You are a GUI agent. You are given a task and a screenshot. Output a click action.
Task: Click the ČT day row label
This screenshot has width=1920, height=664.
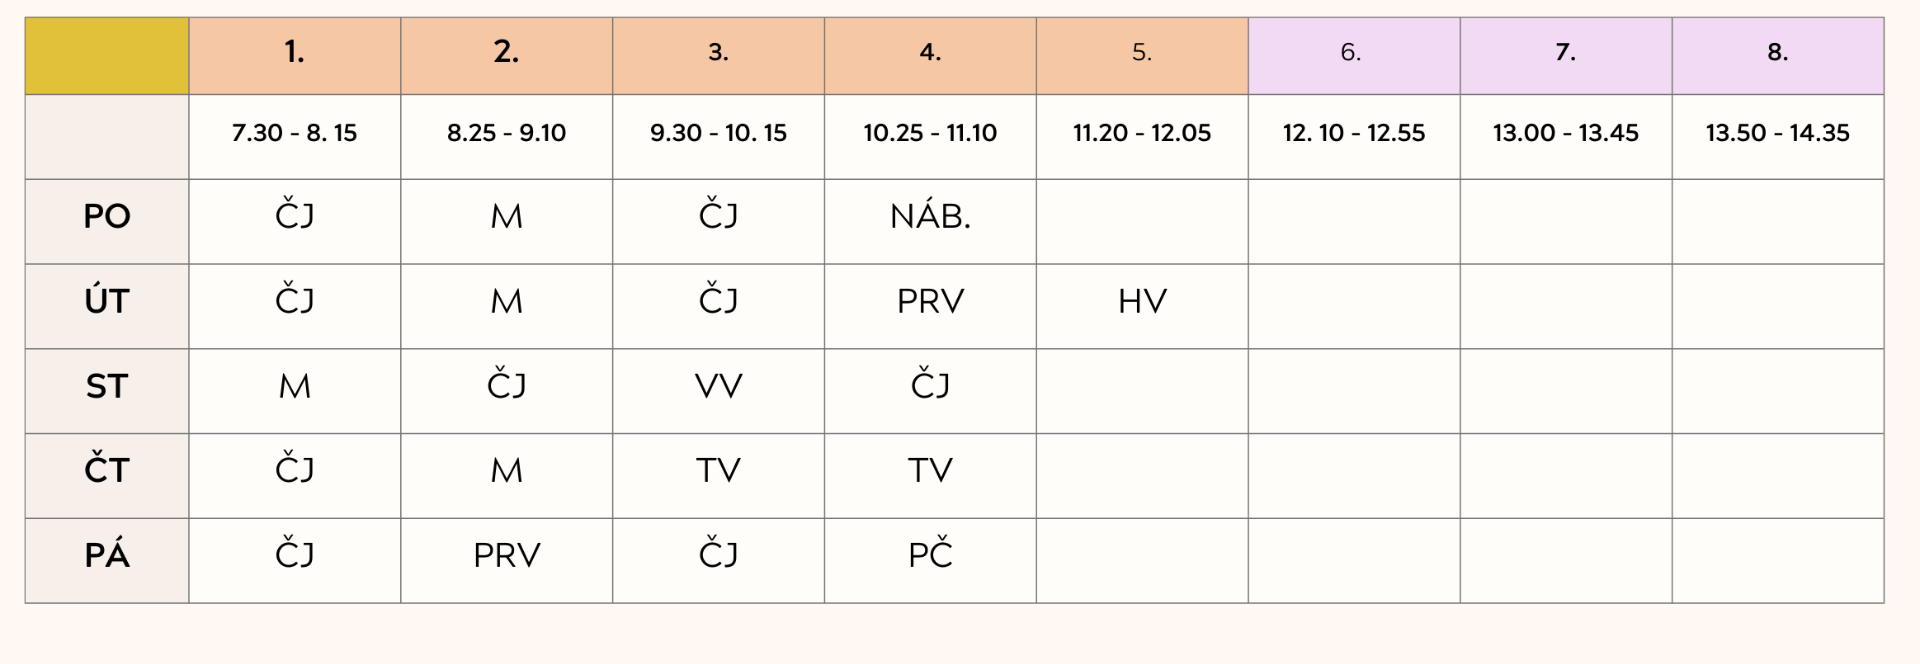tap(107, 476)
